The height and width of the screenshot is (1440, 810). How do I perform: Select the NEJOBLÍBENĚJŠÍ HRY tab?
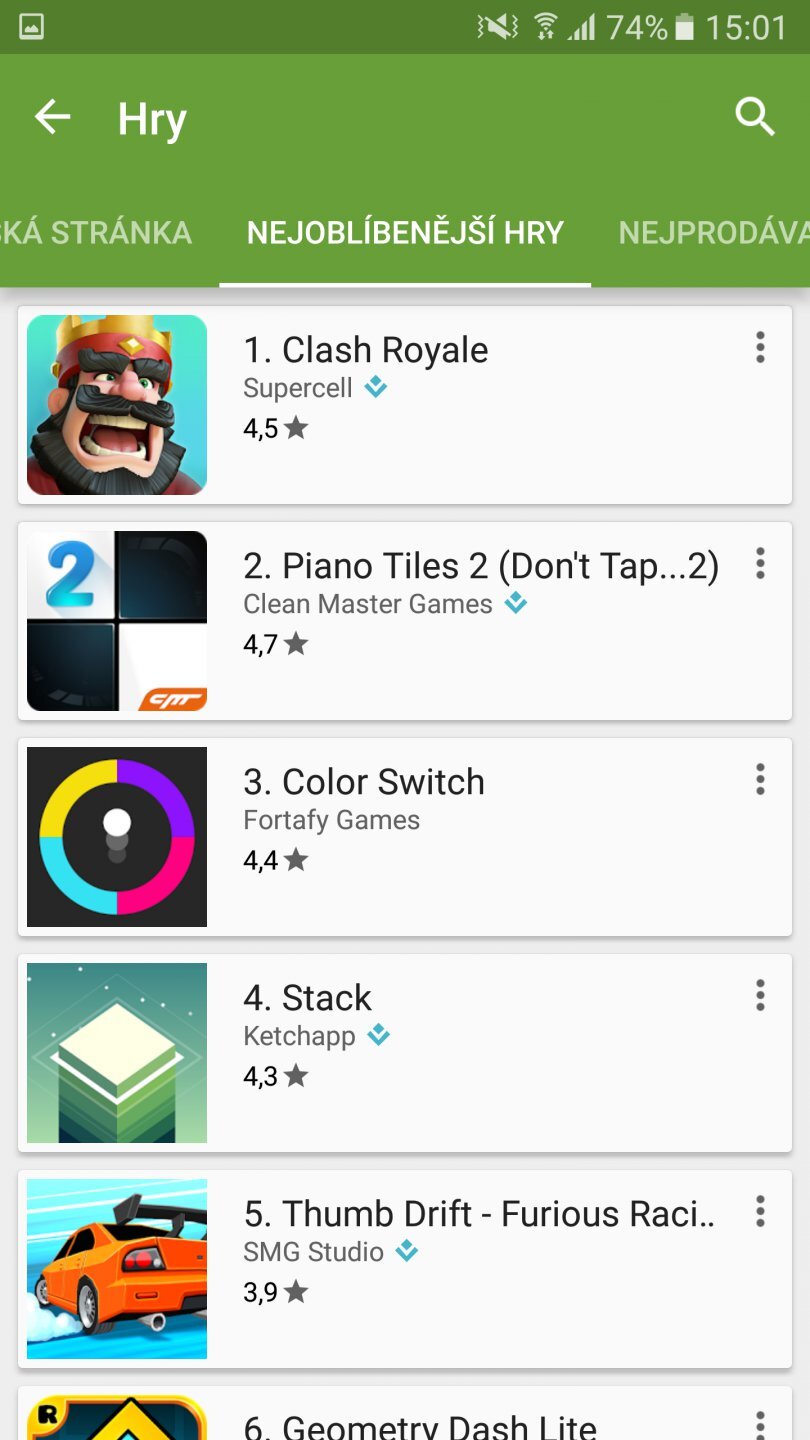(405, 233)
